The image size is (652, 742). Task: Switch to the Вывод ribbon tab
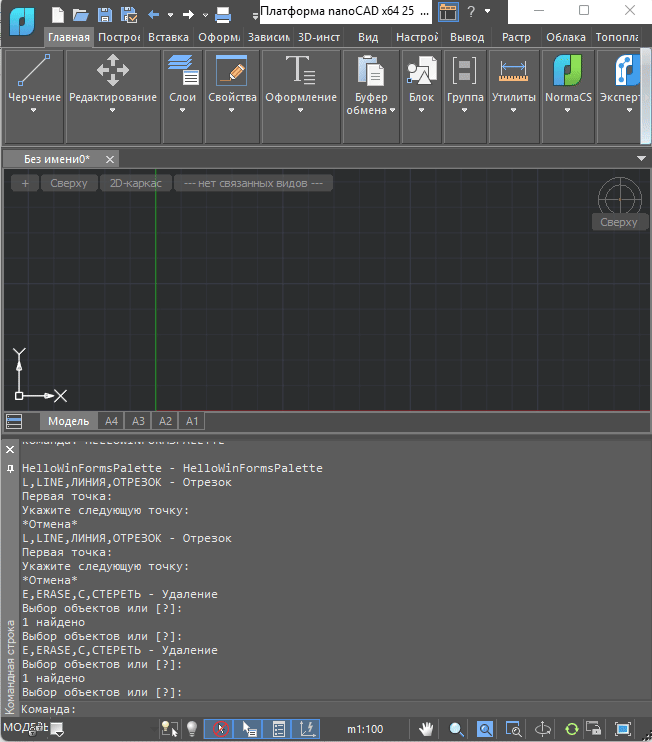point(467,37)
